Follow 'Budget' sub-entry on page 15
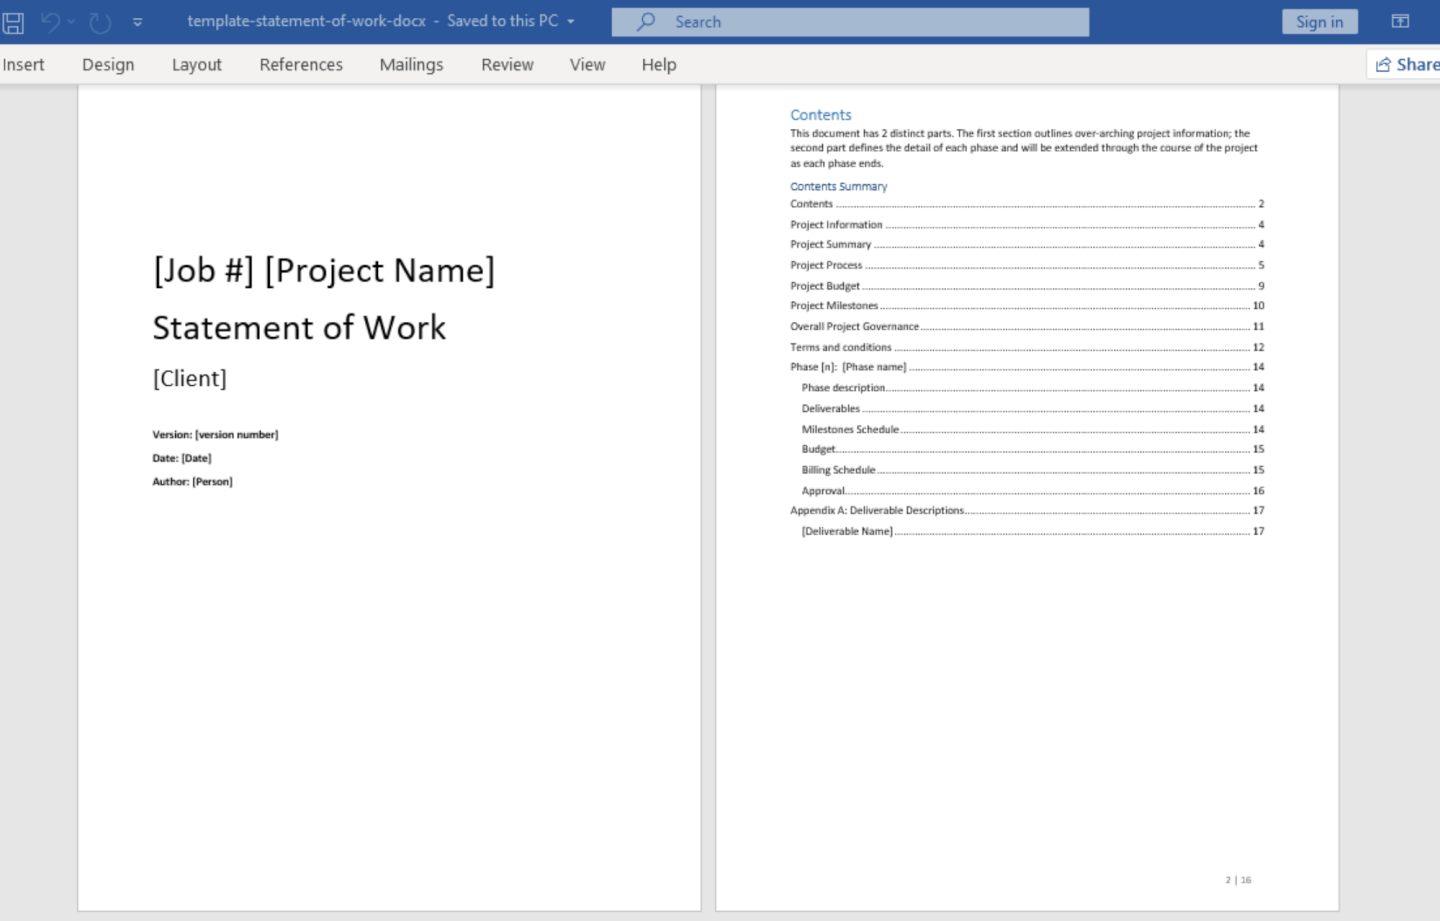Image resolution: width=1440 pixels, height=921 pixels. [1033, 449]
